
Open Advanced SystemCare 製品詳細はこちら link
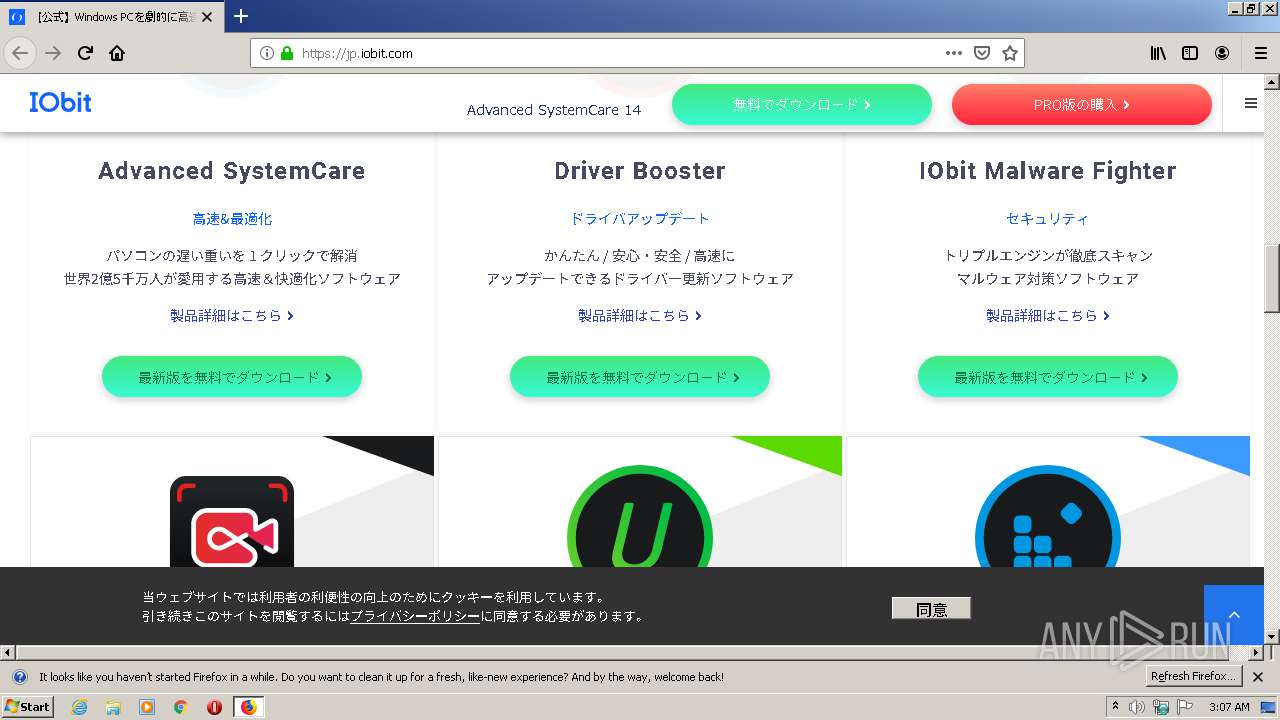pos(232,315)
